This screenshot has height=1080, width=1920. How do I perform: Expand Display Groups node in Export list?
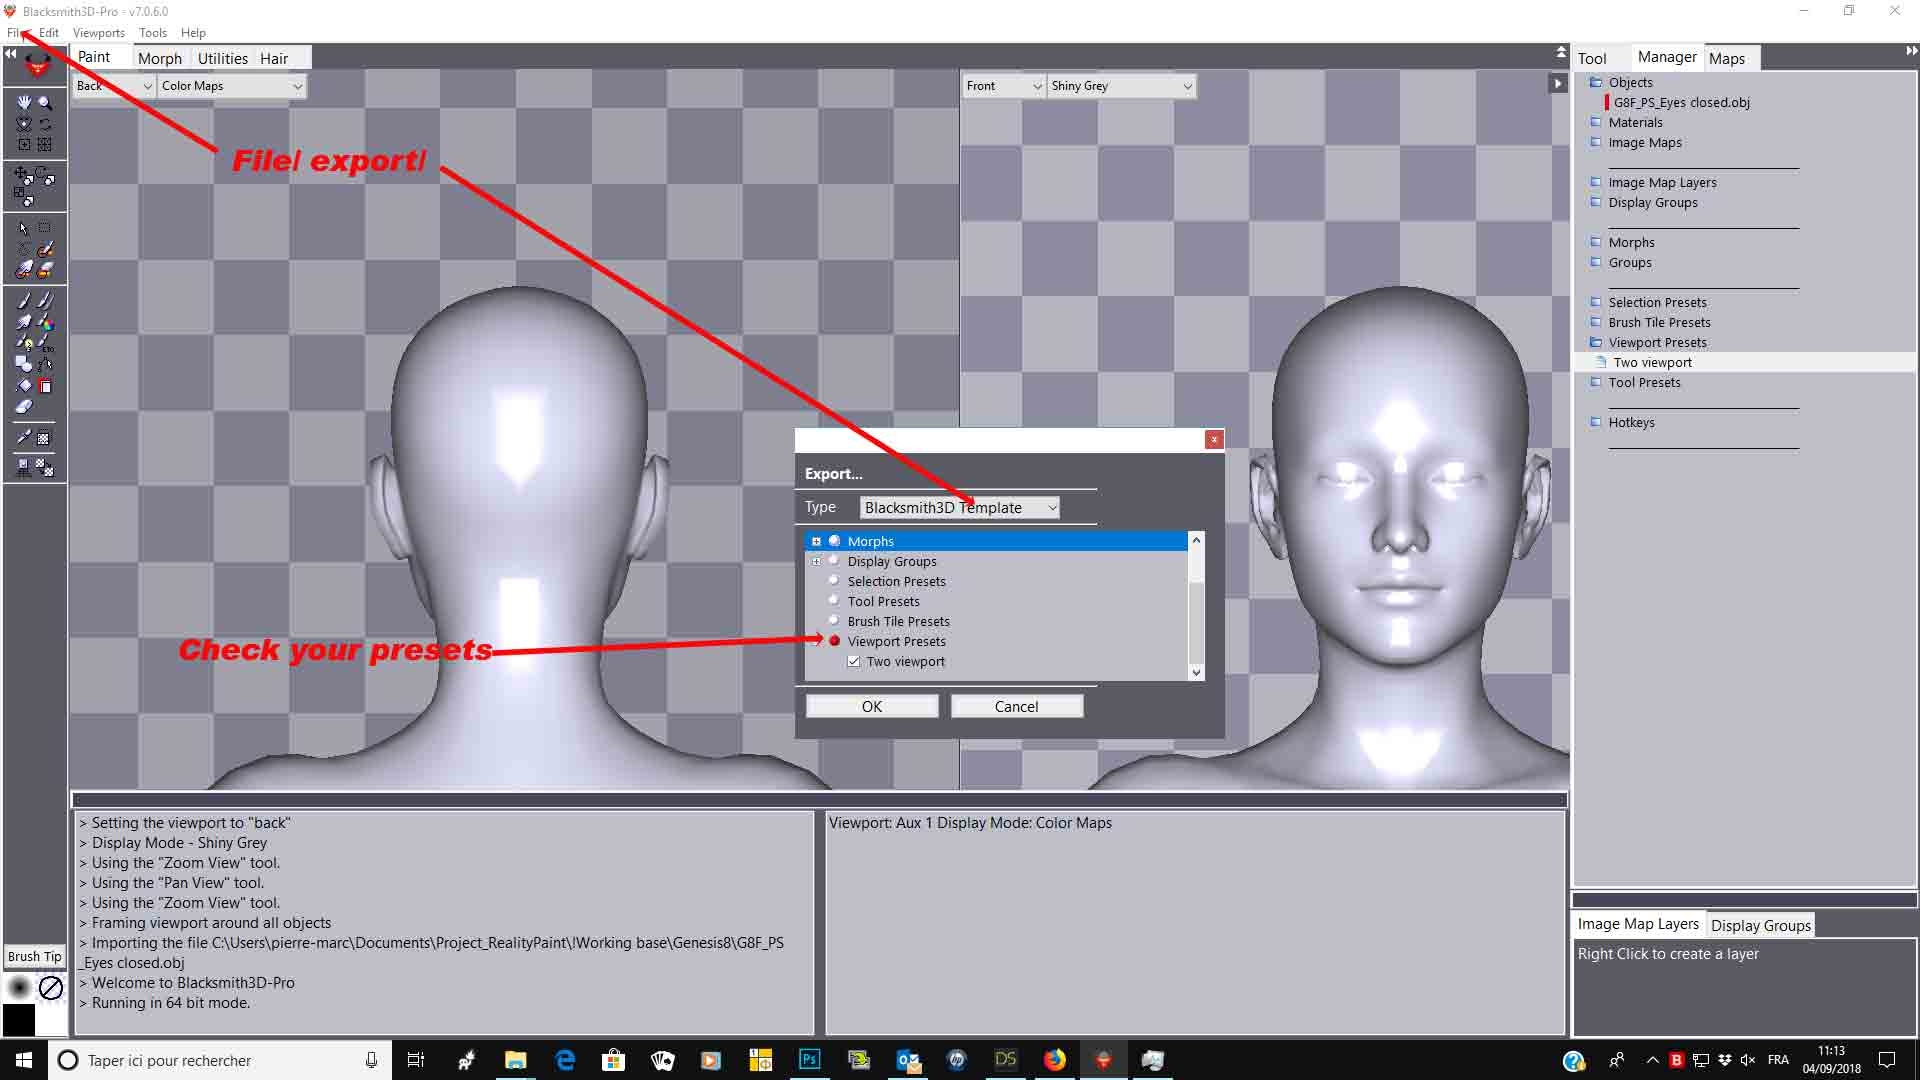click(816, 561)
